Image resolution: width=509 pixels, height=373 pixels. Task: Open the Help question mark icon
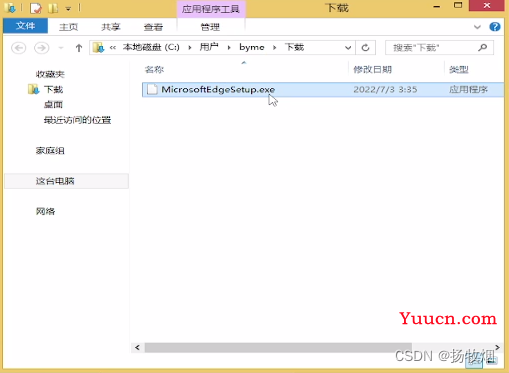(x=495, y=27)
